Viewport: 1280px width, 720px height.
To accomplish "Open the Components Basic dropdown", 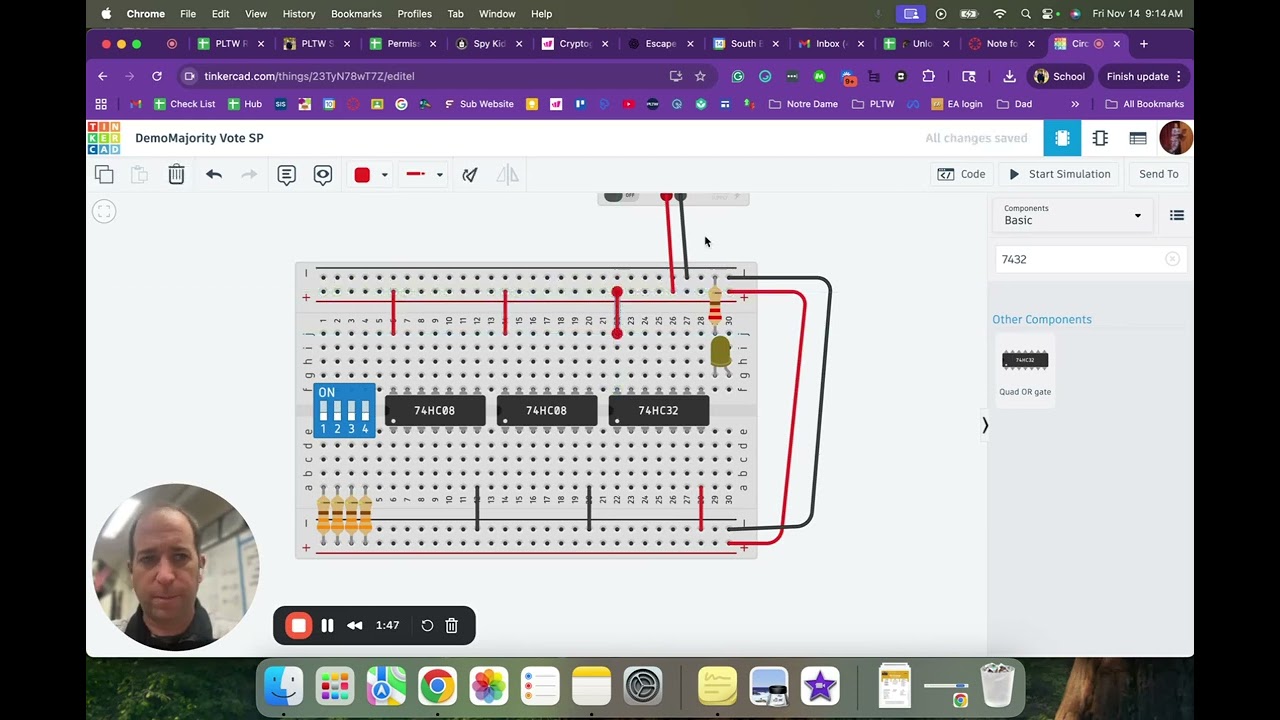I will click(1071, 215).
